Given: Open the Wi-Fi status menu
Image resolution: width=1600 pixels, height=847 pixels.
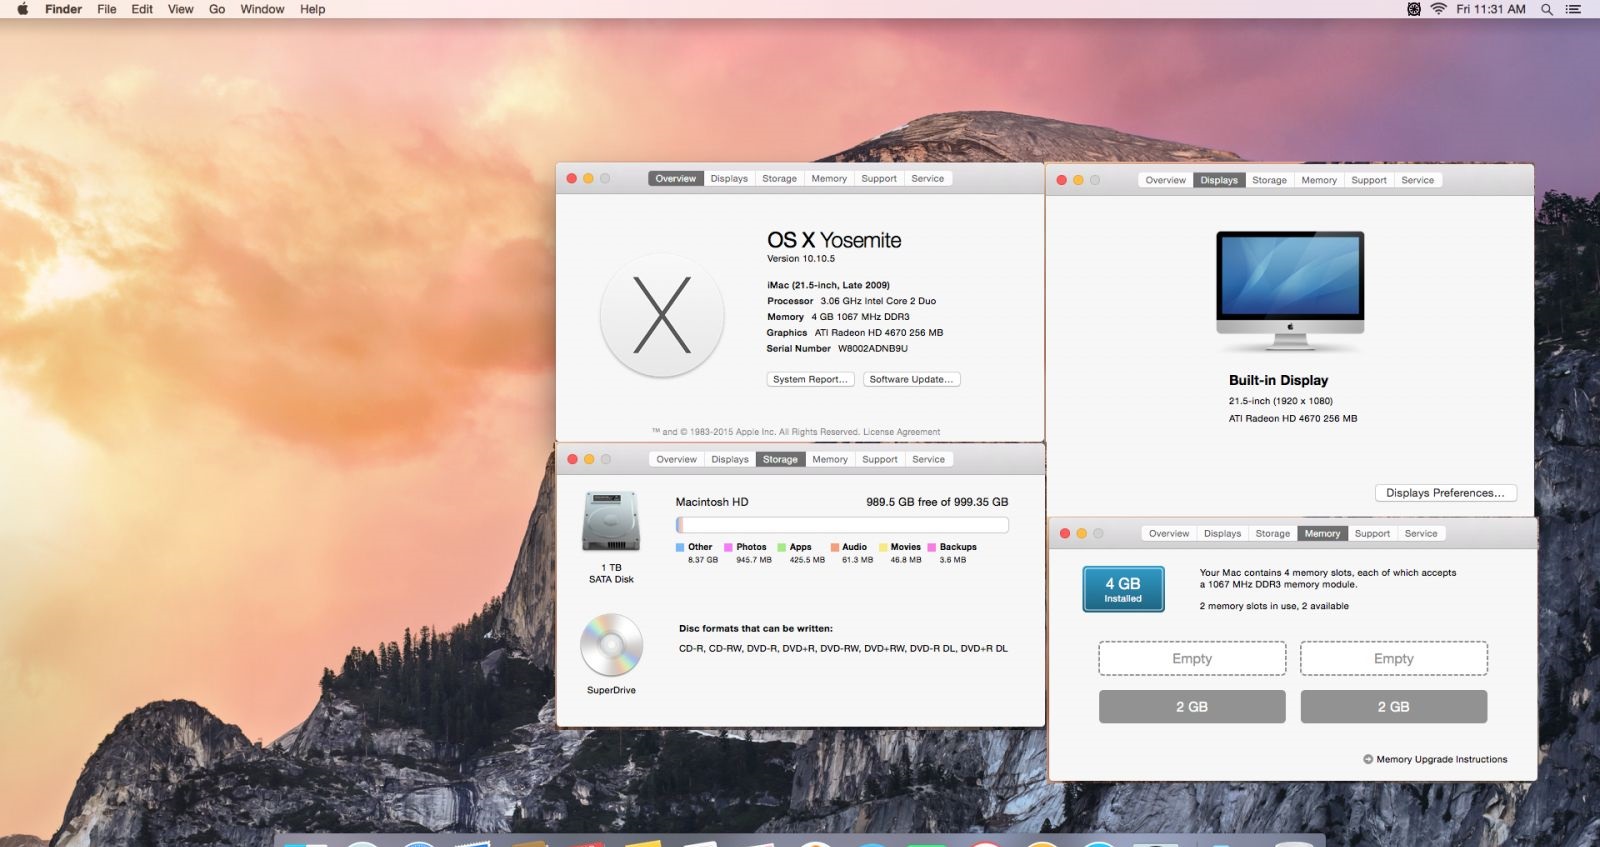Looking at the screenshot, I should (x=1439, y=9).
